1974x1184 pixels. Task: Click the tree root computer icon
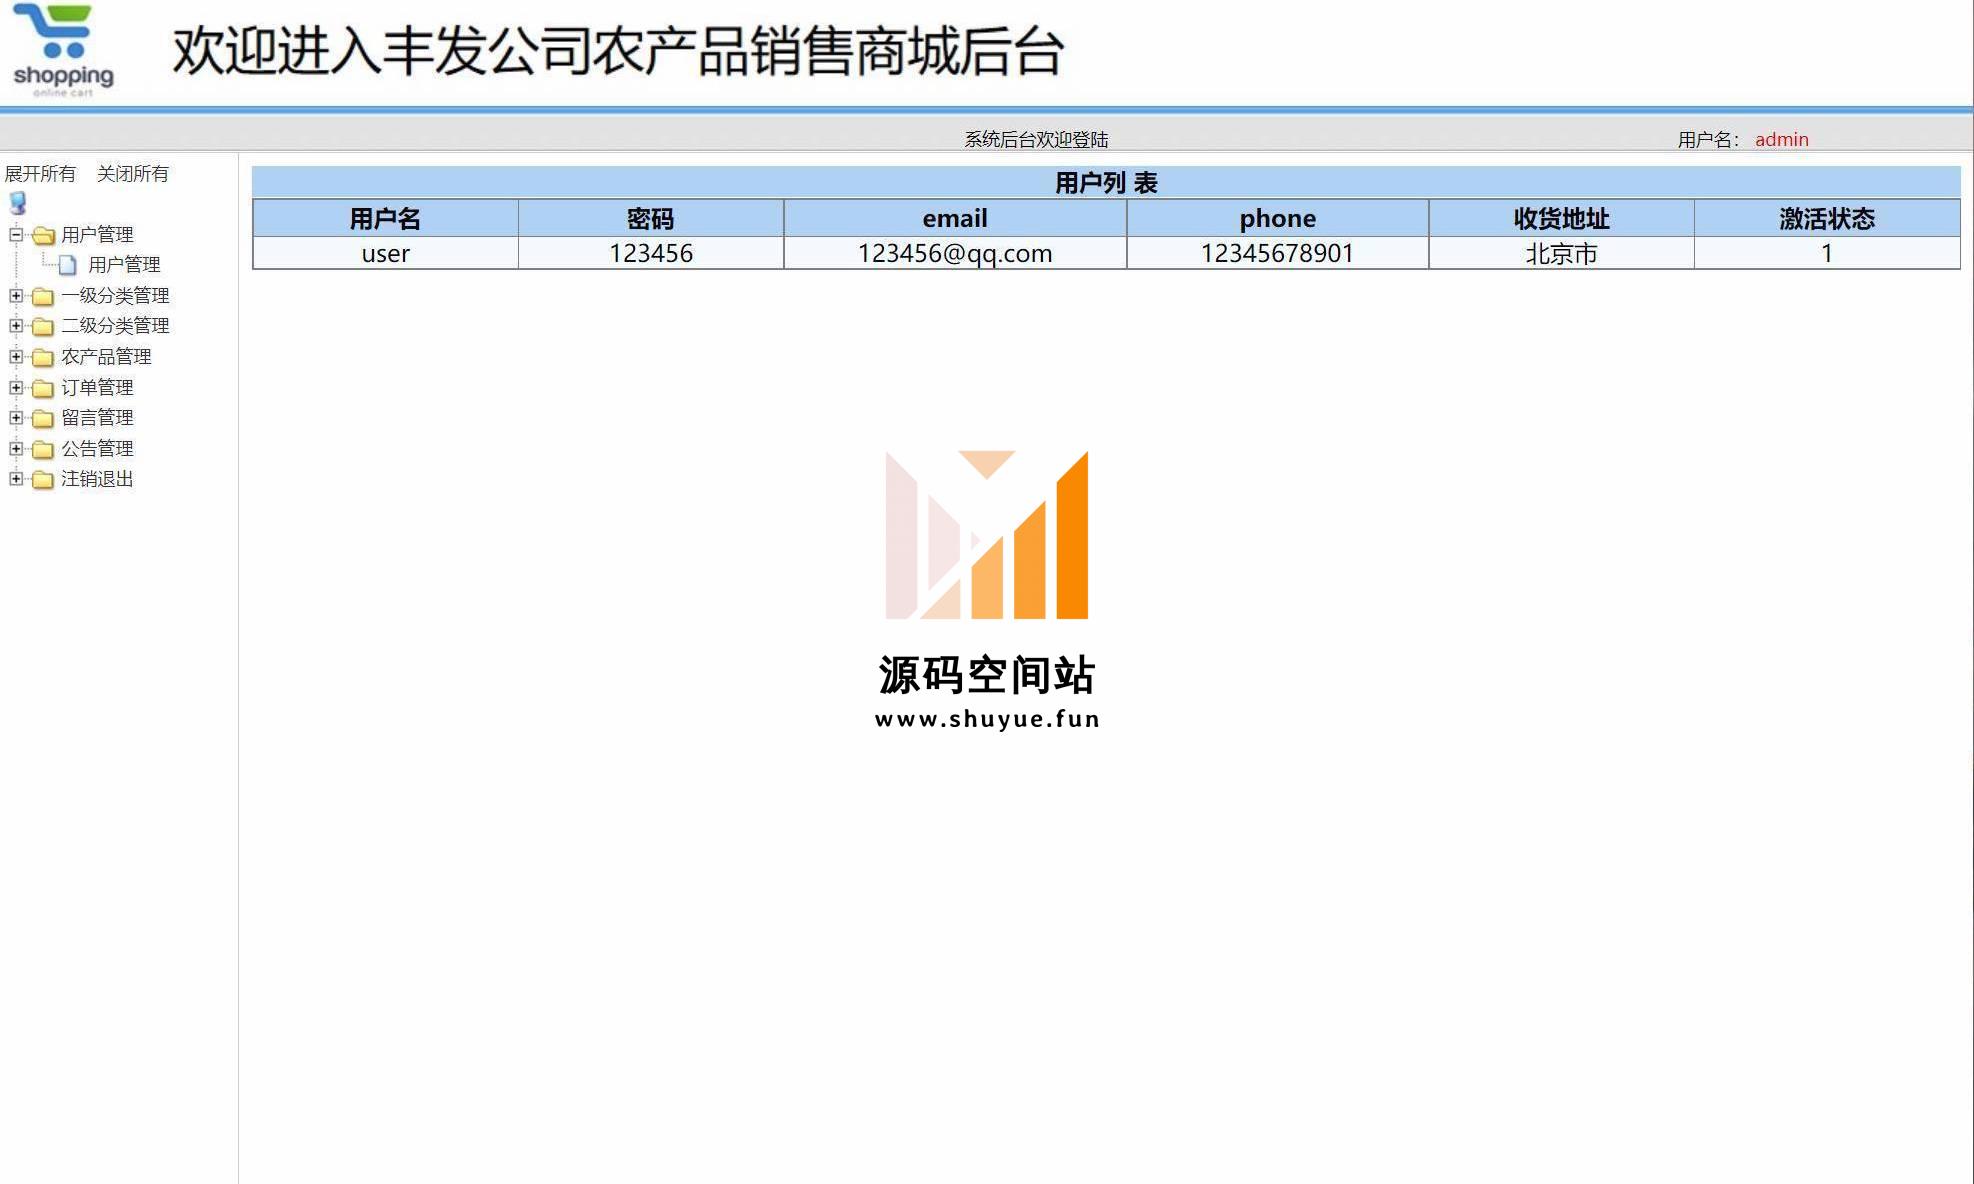pos(18,204)
